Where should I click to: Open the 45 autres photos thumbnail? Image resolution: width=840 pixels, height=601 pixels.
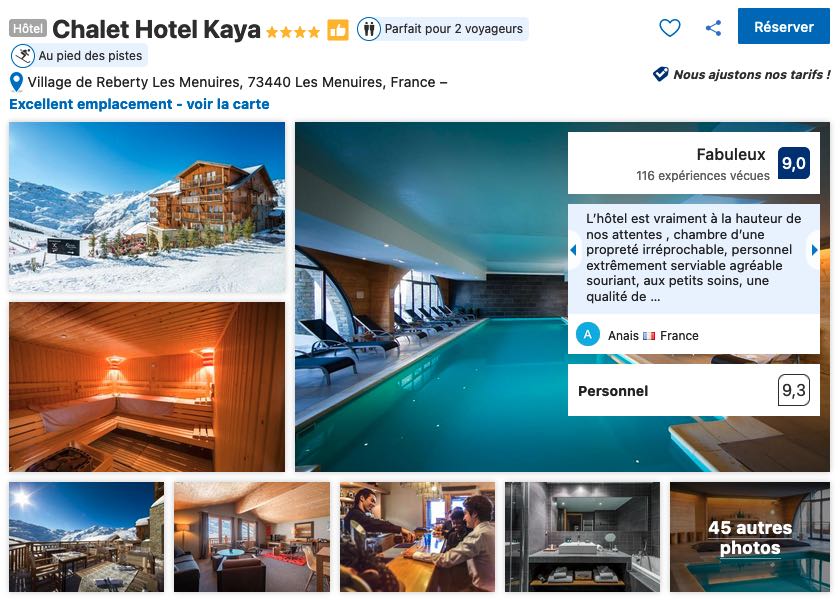click(749, 537)
